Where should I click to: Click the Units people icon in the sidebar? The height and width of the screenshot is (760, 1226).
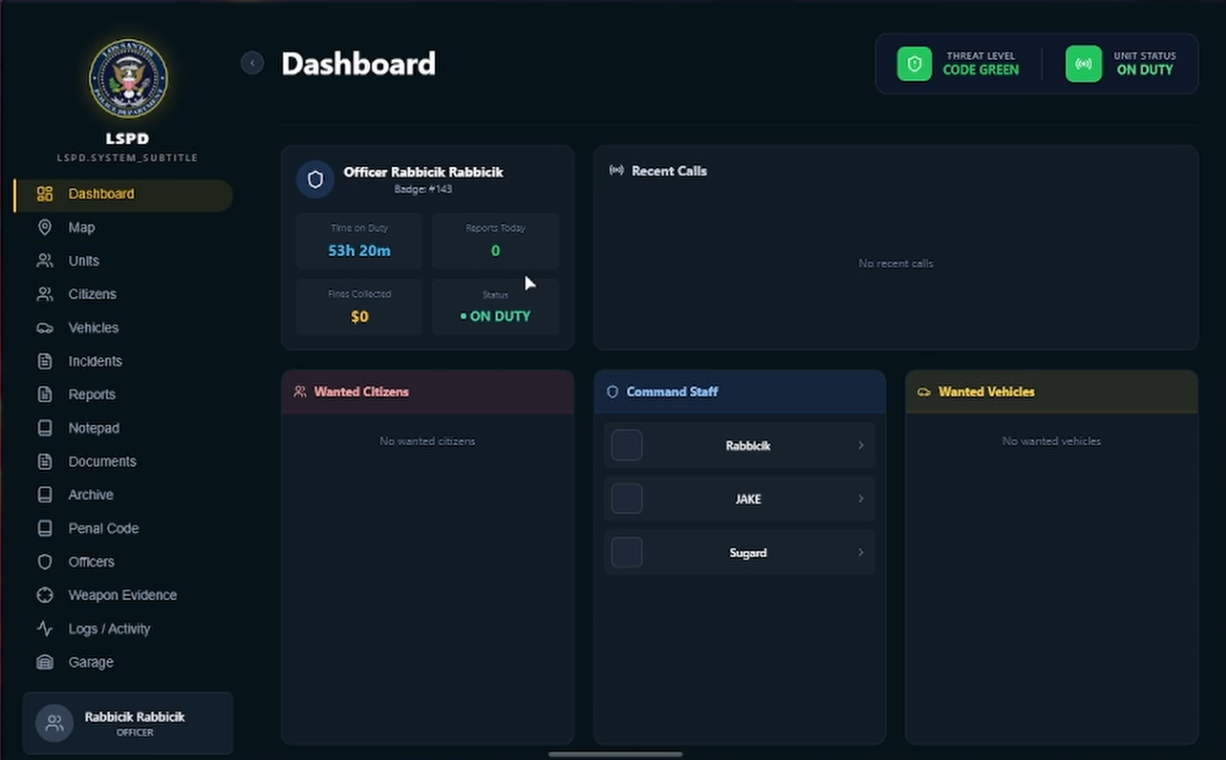click(x=45, y=261)
